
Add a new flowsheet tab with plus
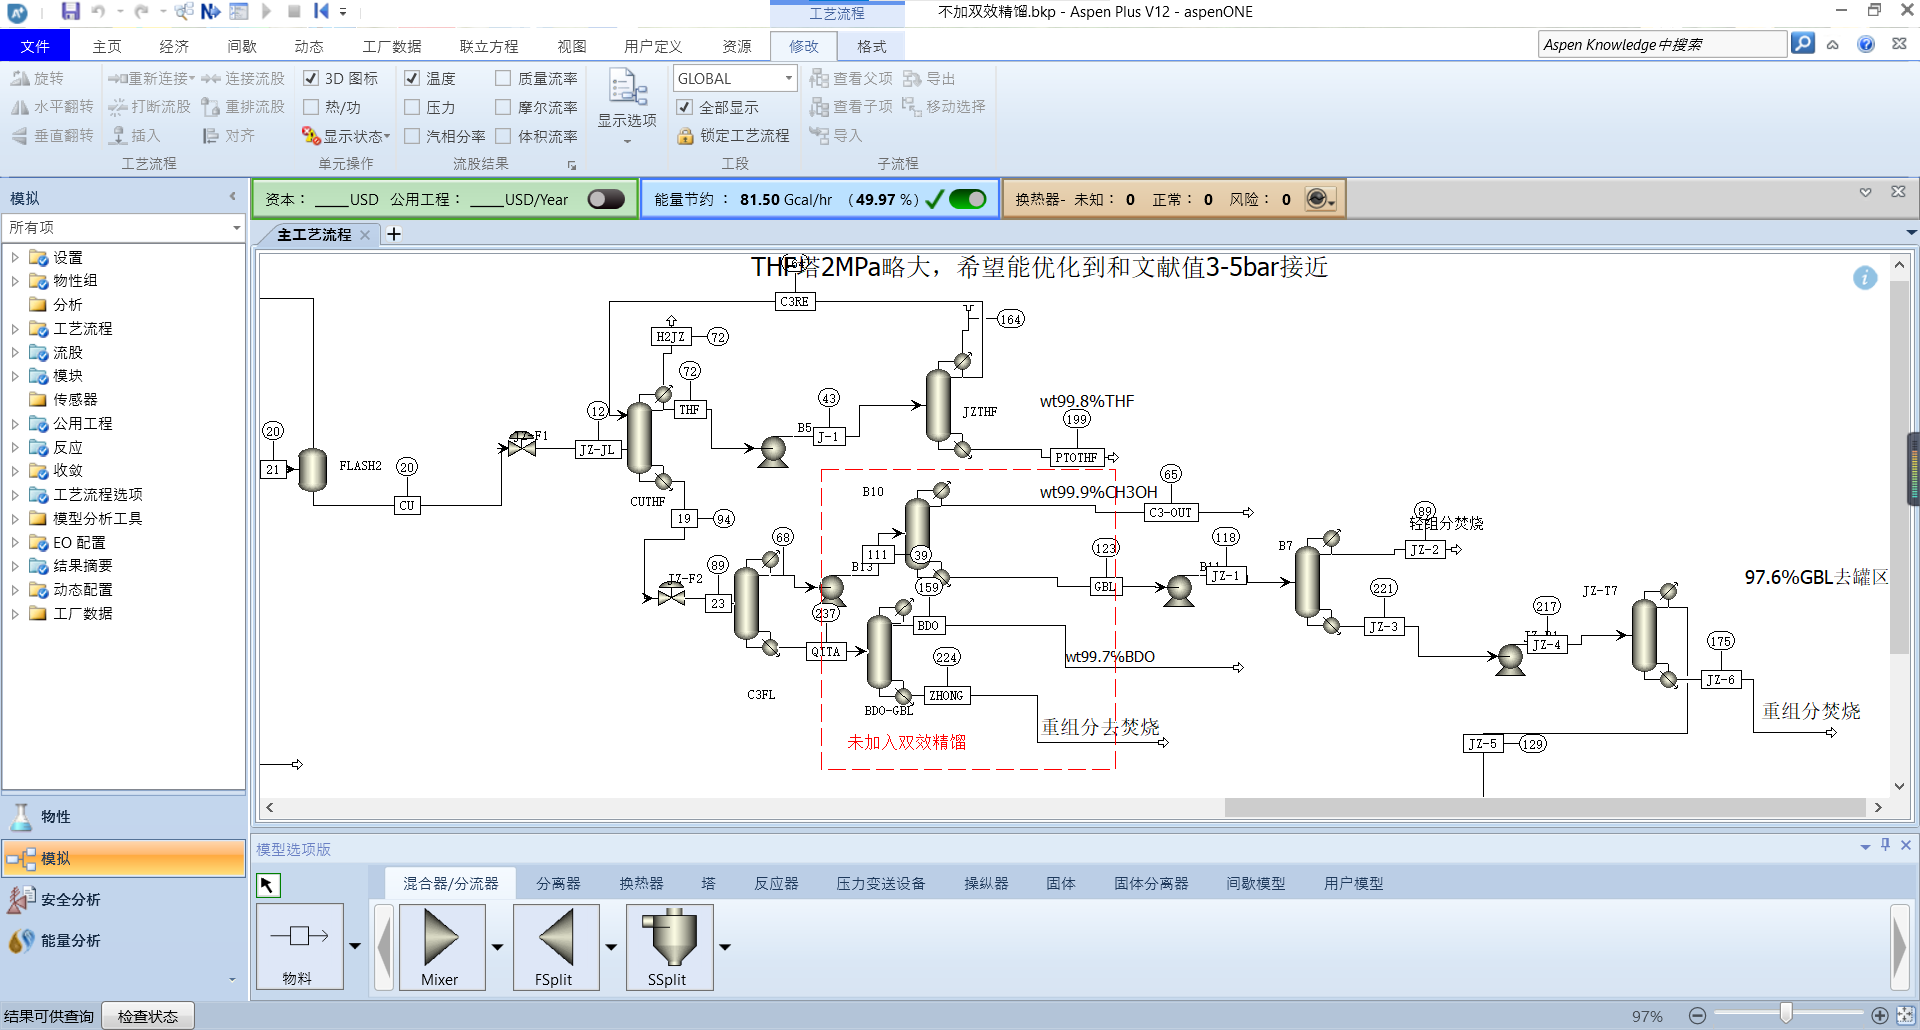[394, 234]
